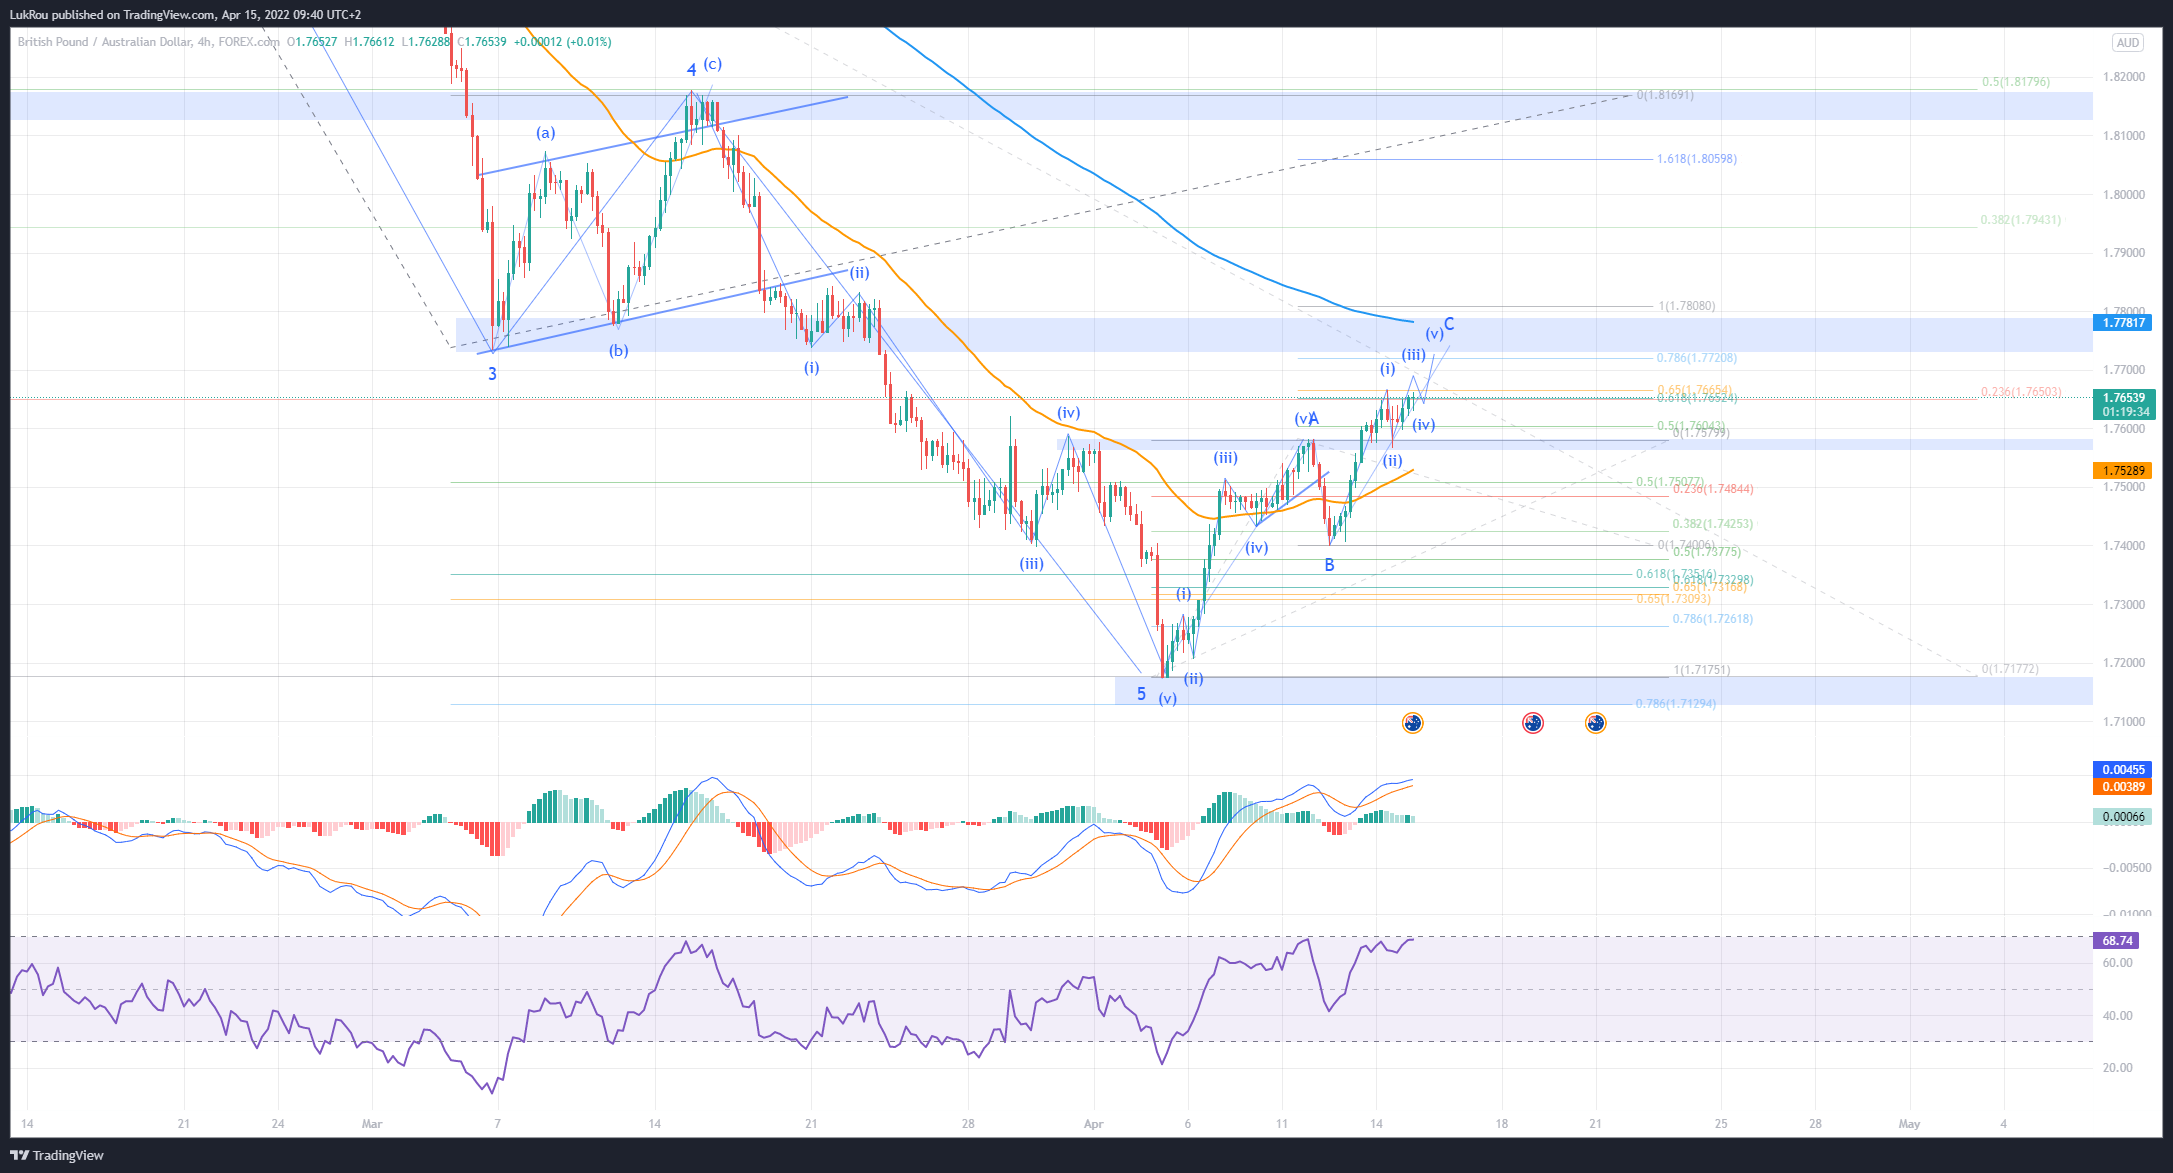The width and height of the screenshot is (2173, 1173).
Task: Click the 1.618(1.80598) Fibonacci level label
Action: click(1696, 159)
